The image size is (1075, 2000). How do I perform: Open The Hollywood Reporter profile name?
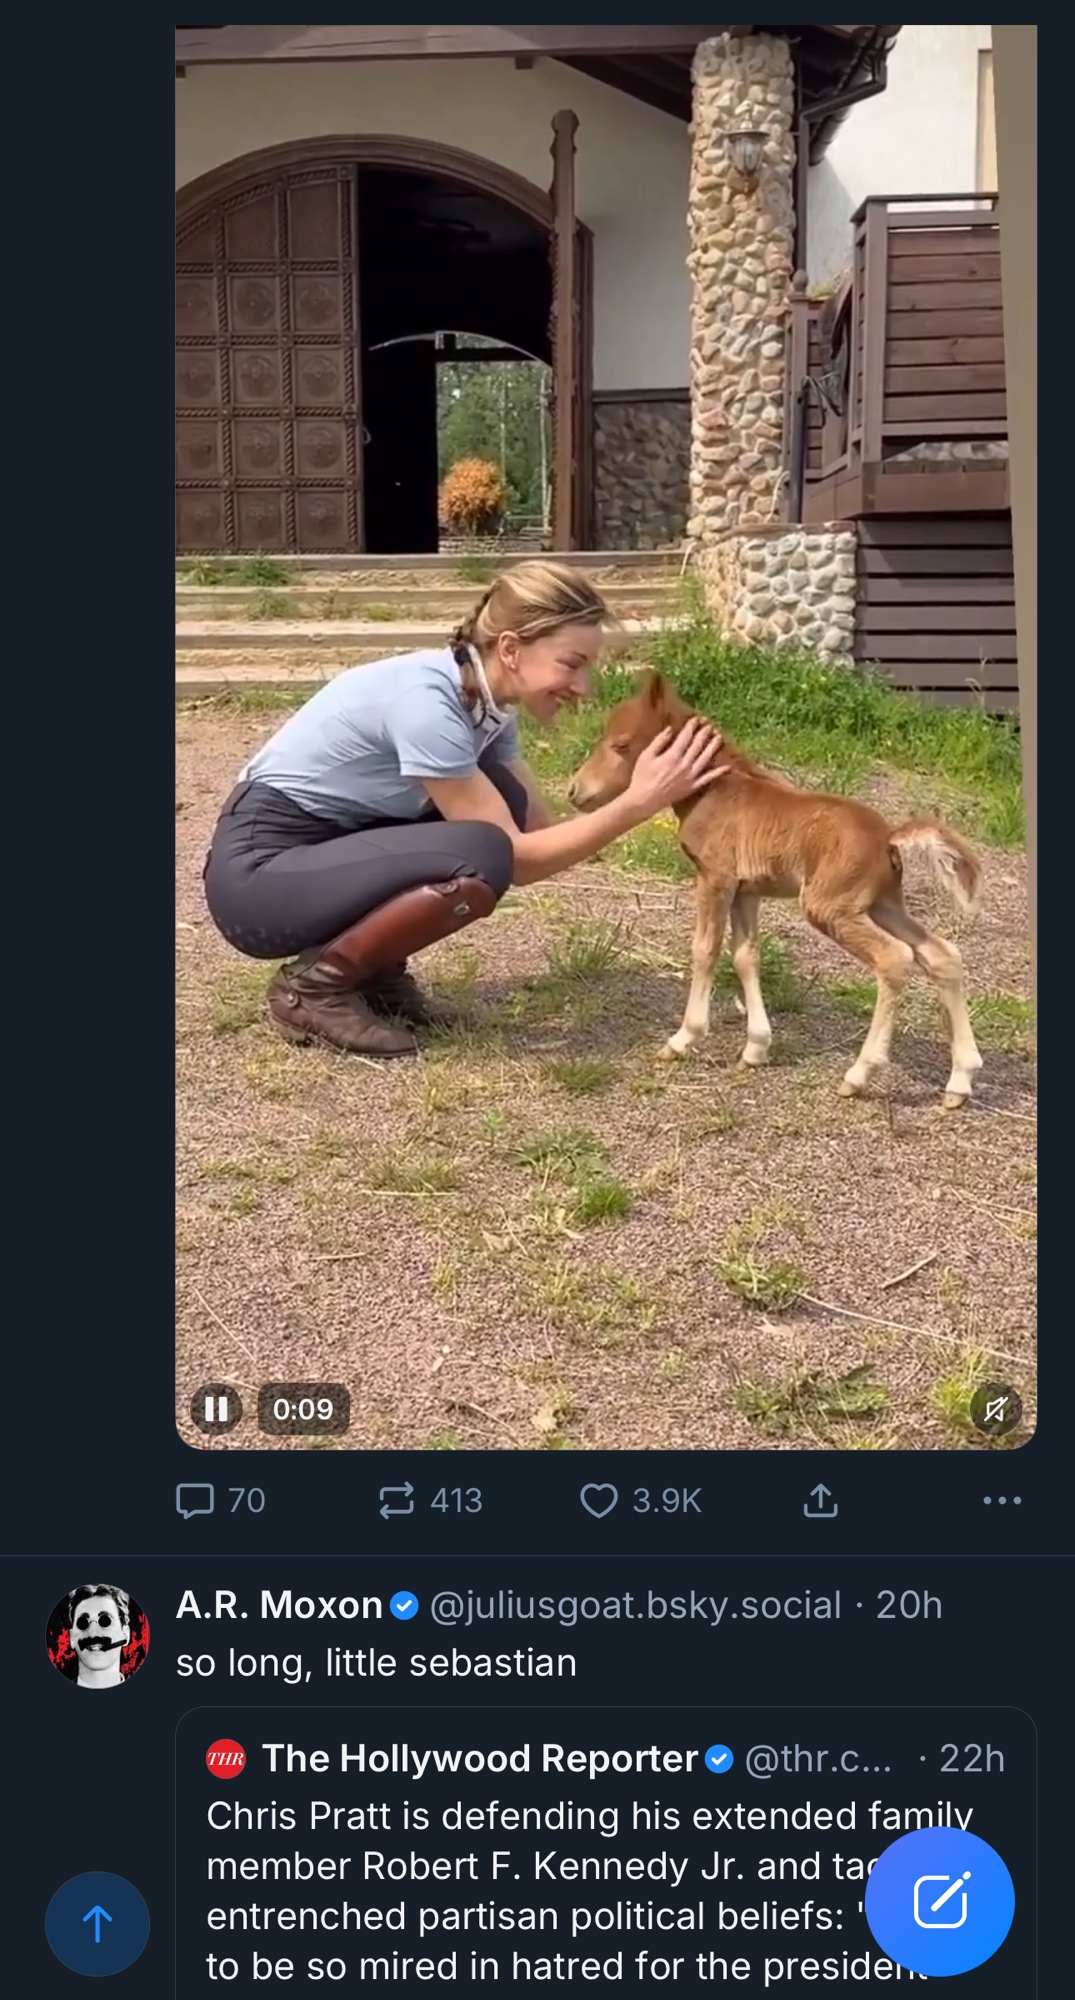click(479, 1758)
